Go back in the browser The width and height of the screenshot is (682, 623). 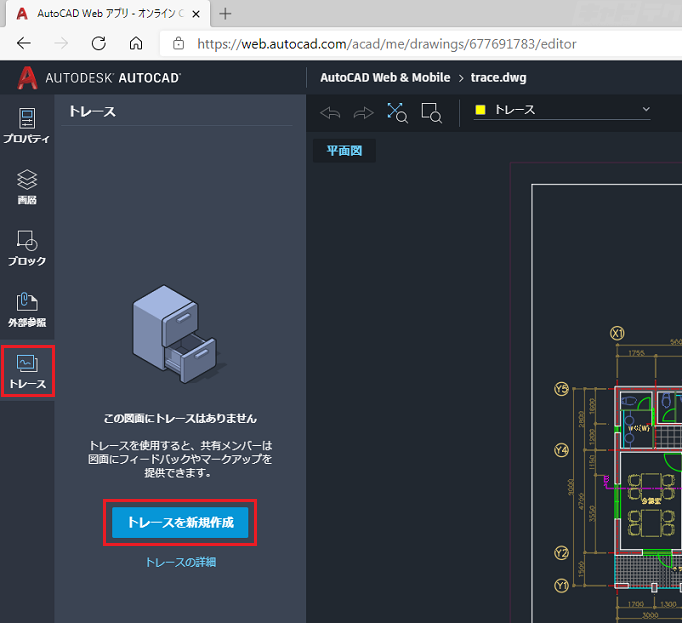coord(24,43)
